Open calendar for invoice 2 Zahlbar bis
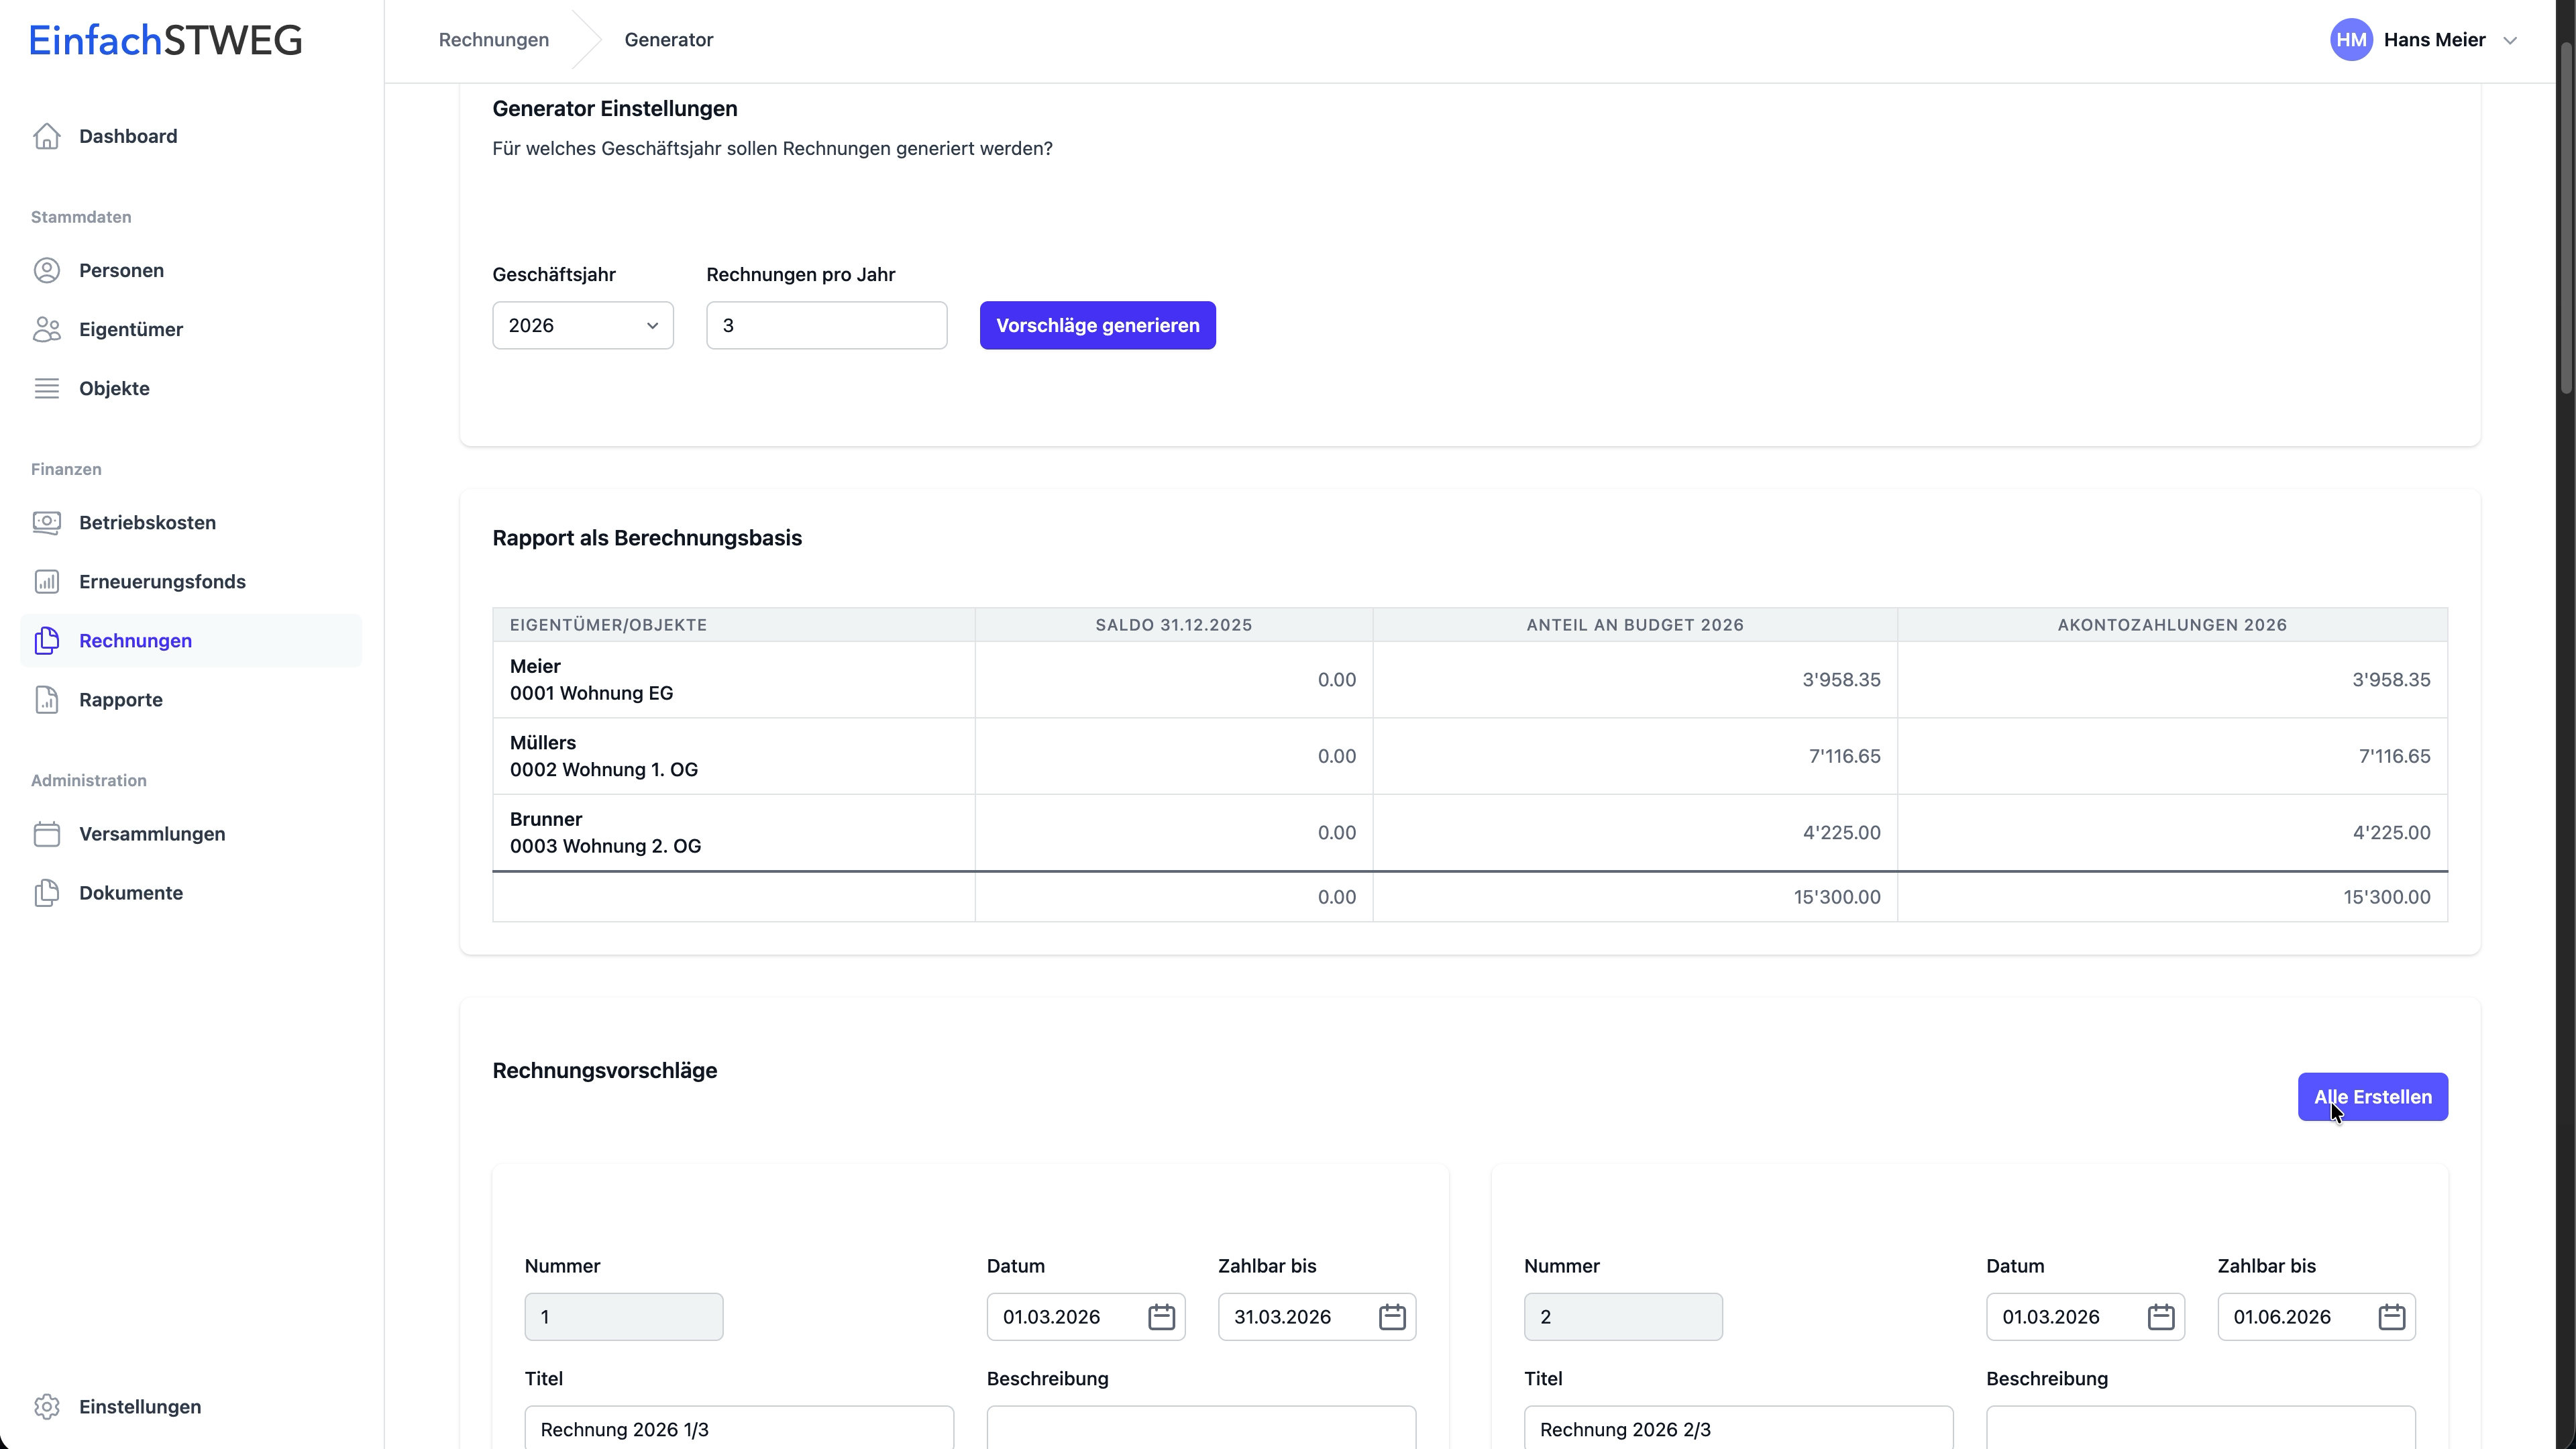This screenshot has width=2576, height=1449. tap(2391, 1316)
